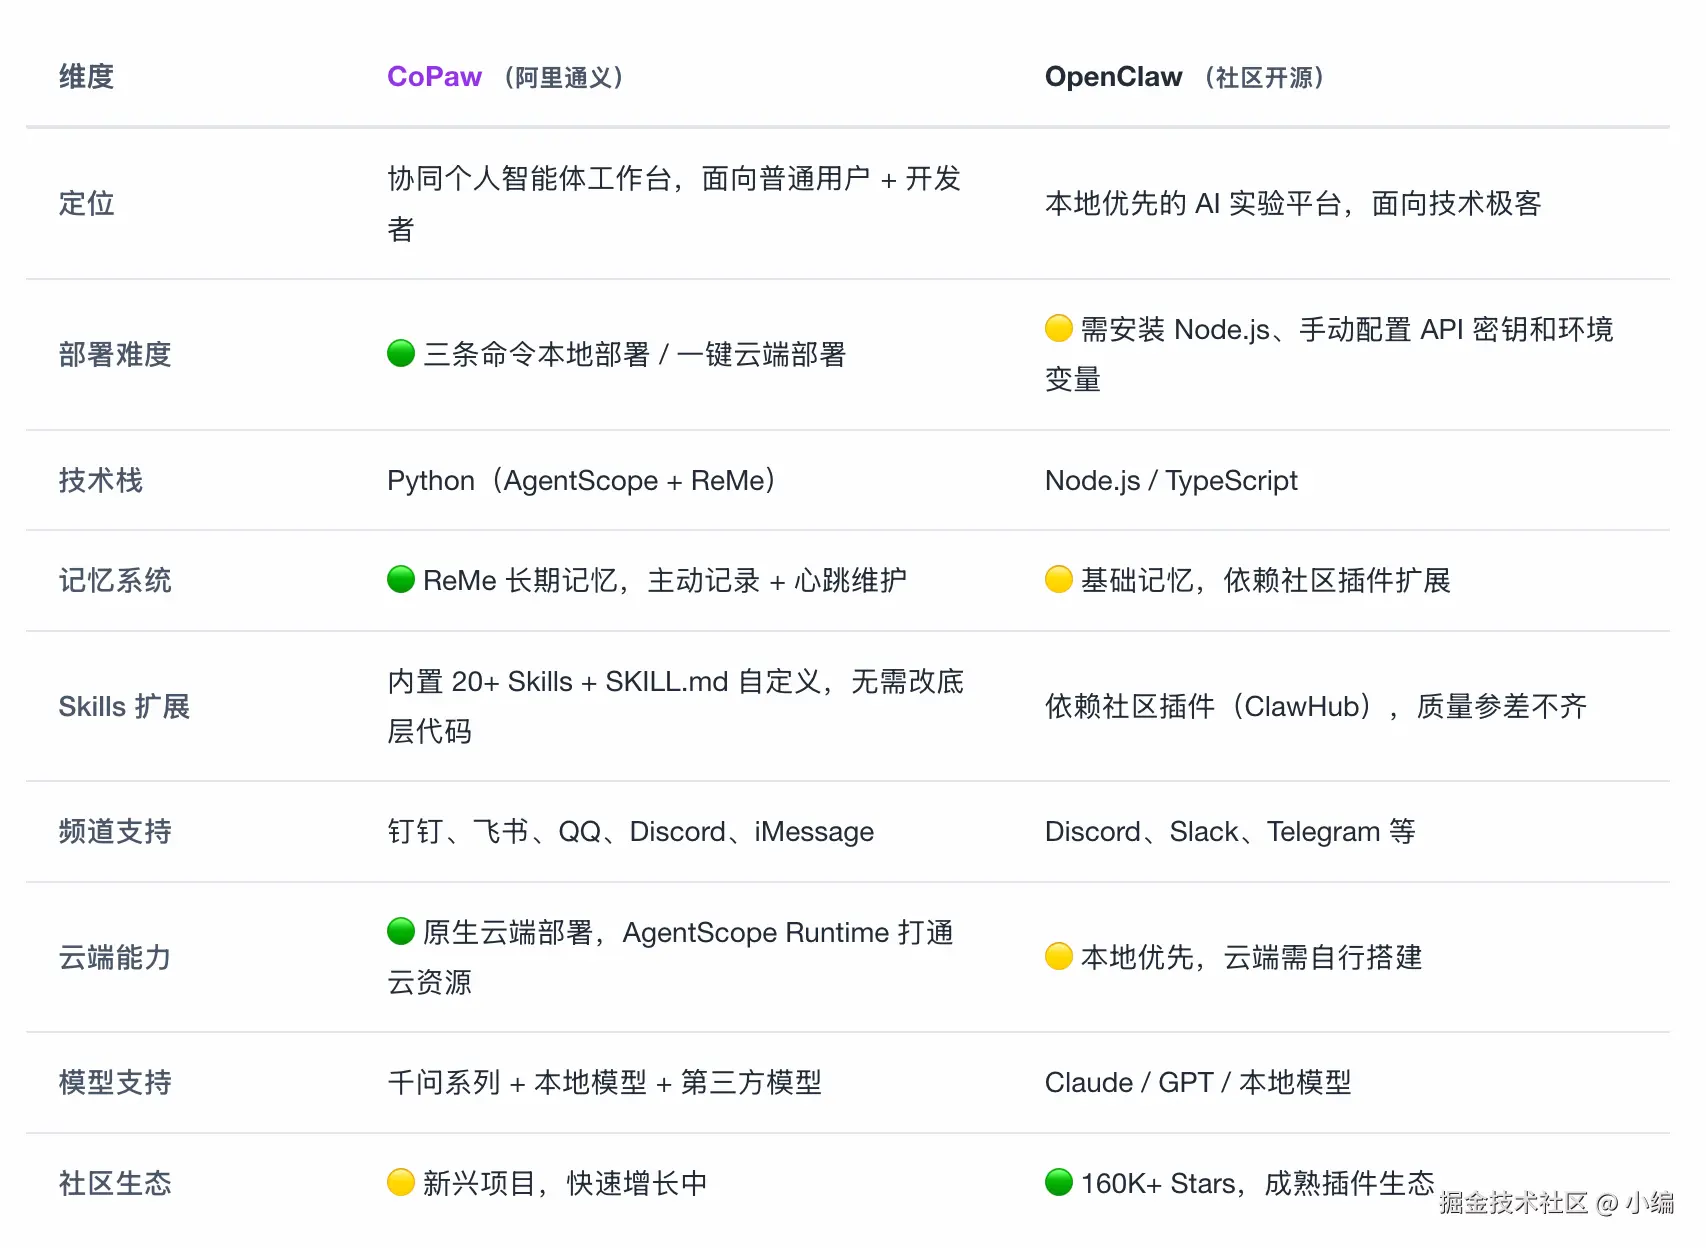Viewport: 1706px width, 1248px height.
Task: Click the purple CoPaw header link
Action: coord(434,77)
